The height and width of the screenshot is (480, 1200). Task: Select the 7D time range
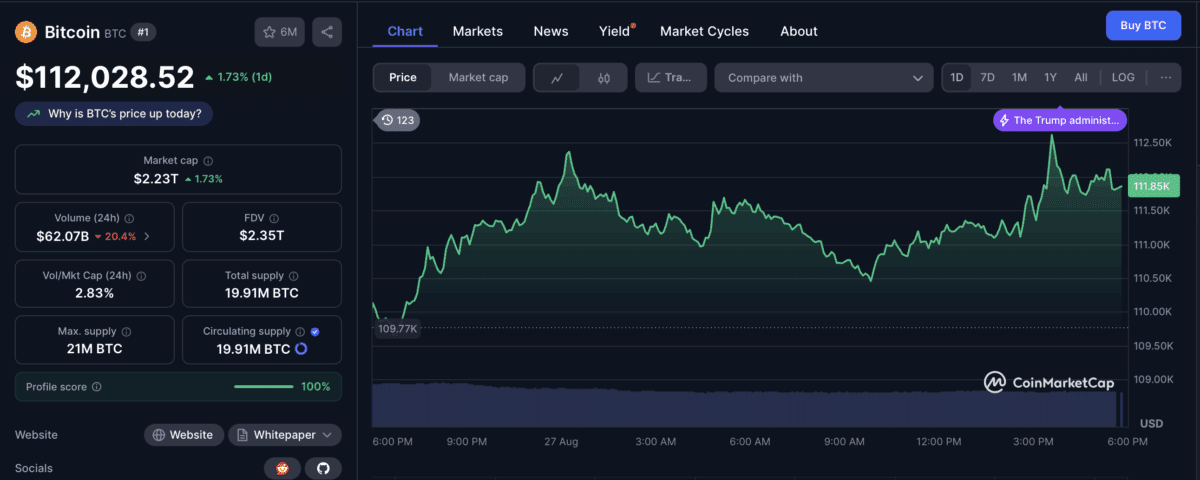pos(987,78)
